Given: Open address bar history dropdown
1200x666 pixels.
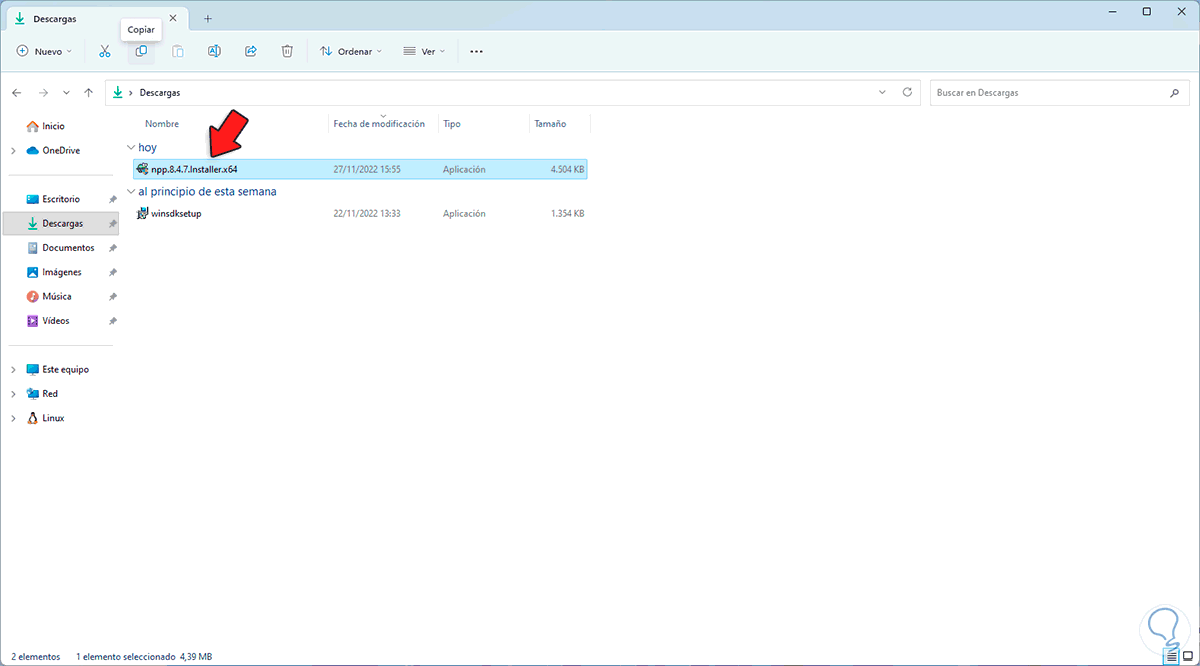Looking at the screenshot, I should pos(882,92).
